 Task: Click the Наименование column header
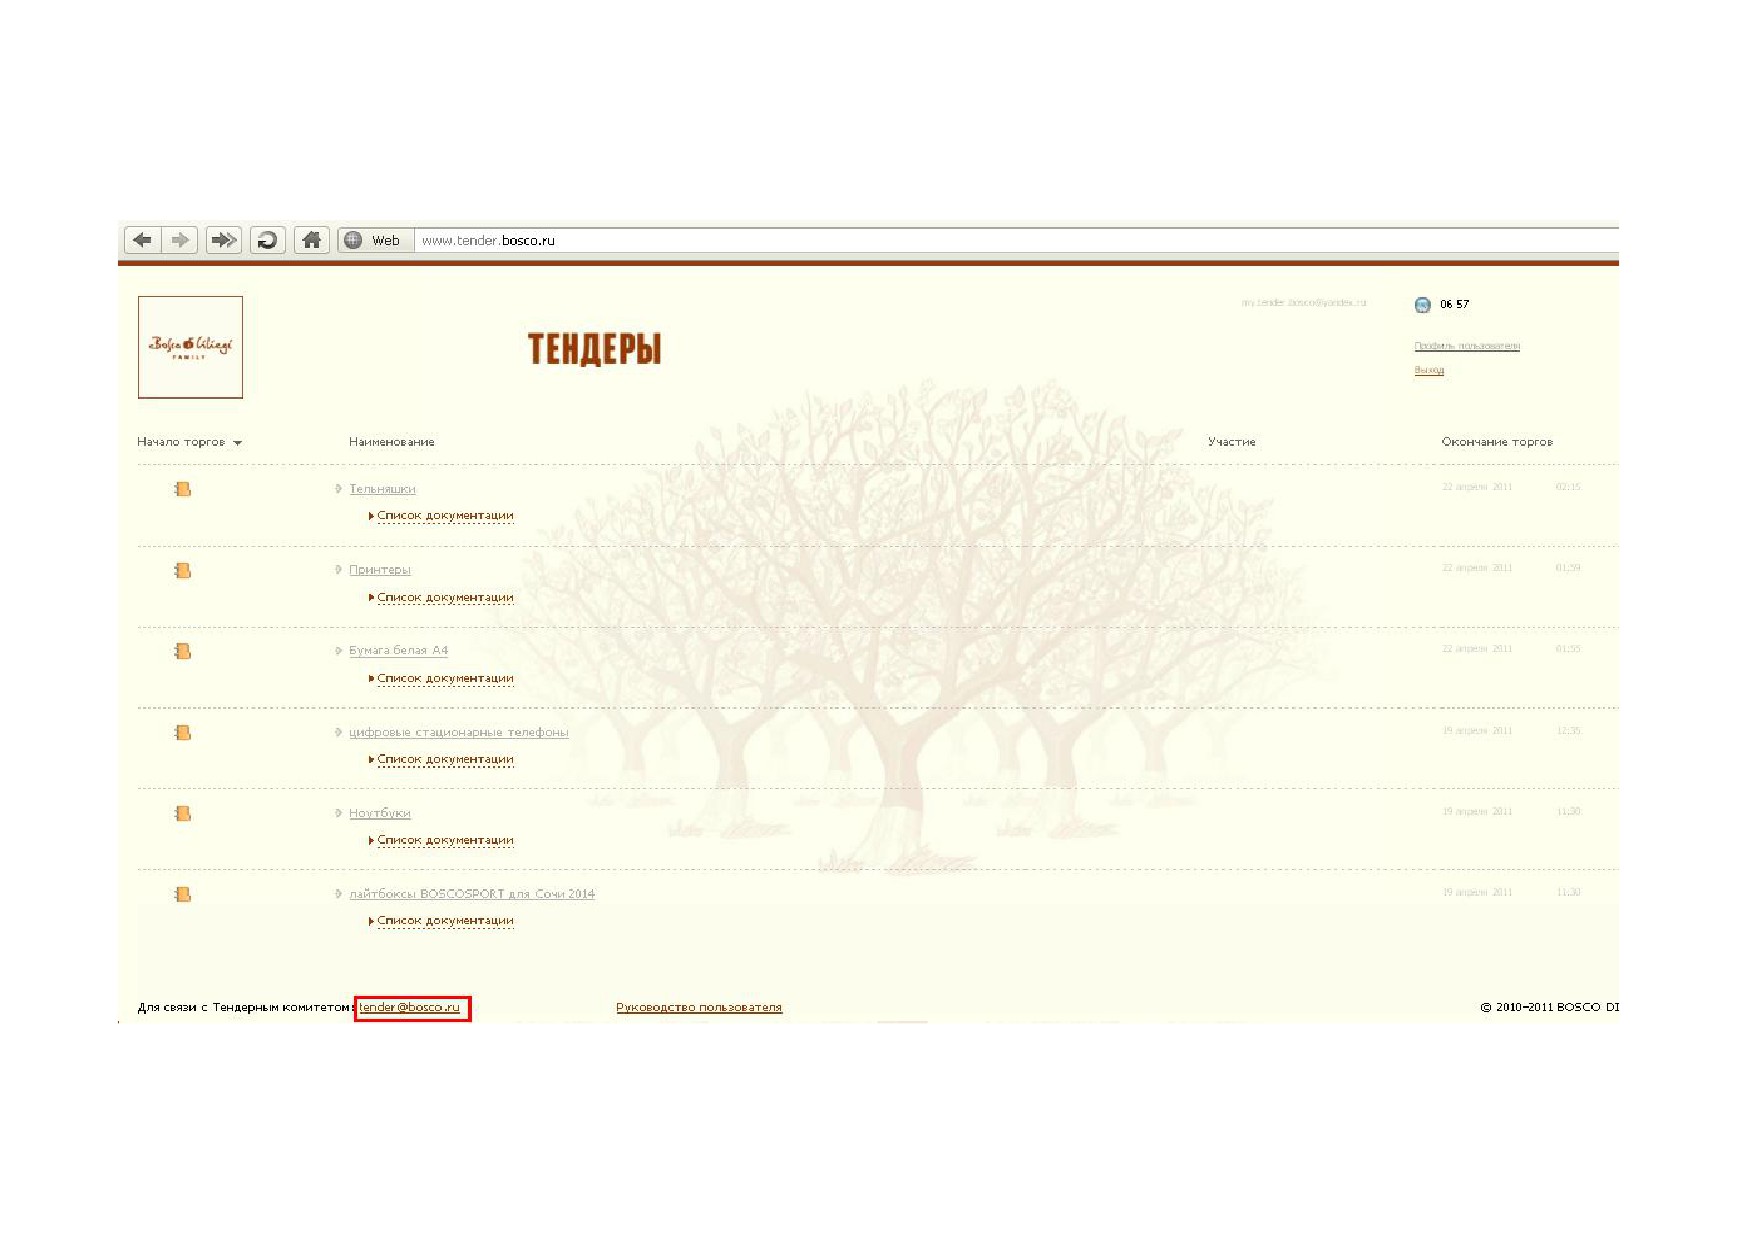[392, 442]
